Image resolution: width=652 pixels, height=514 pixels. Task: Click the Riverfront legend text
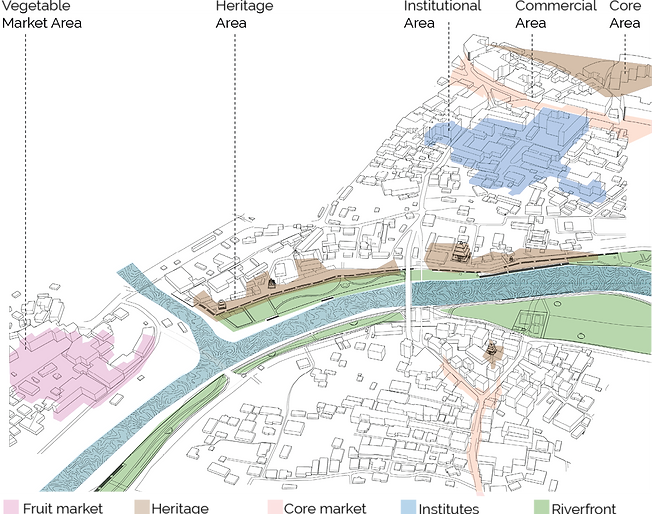tap(584, 508)
